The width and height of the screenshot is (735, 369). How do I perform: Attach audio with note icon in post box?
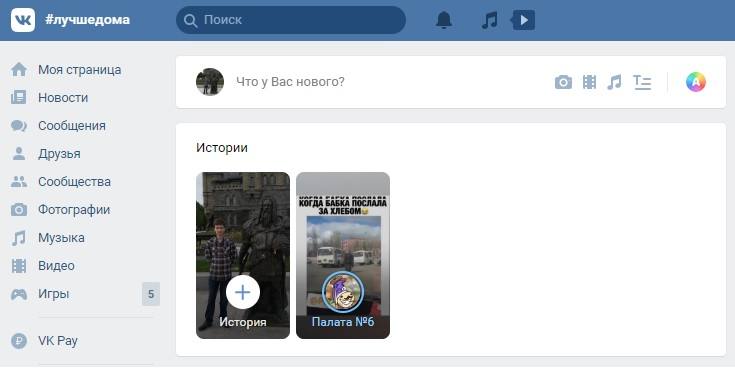(614, 82)
